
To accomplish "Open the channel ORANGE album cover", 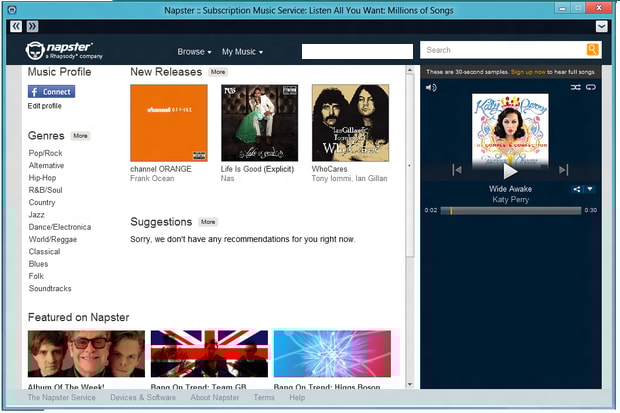I will (x=169, y=123).
